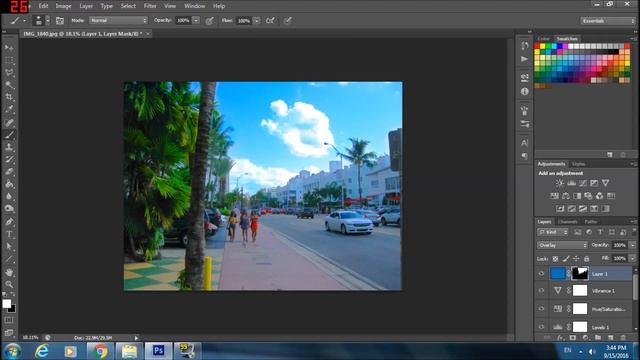
Task: Hide the Hue/Saturation layer
Action: 542,309
